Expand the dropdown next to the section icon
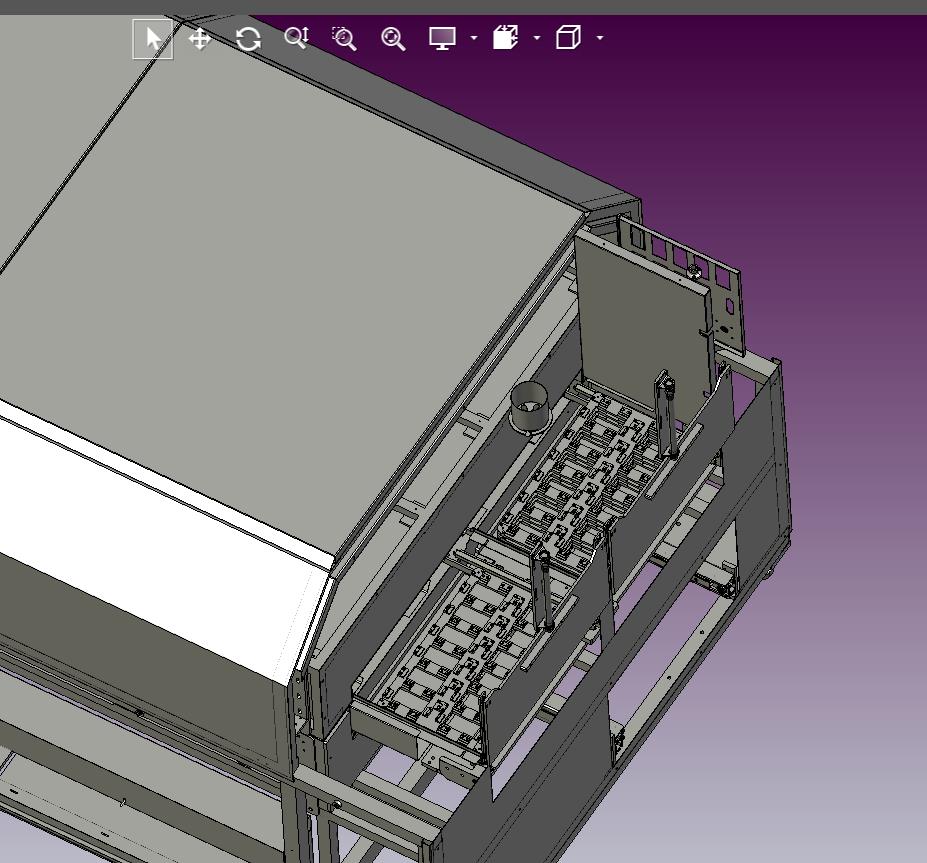 (537, 39)
